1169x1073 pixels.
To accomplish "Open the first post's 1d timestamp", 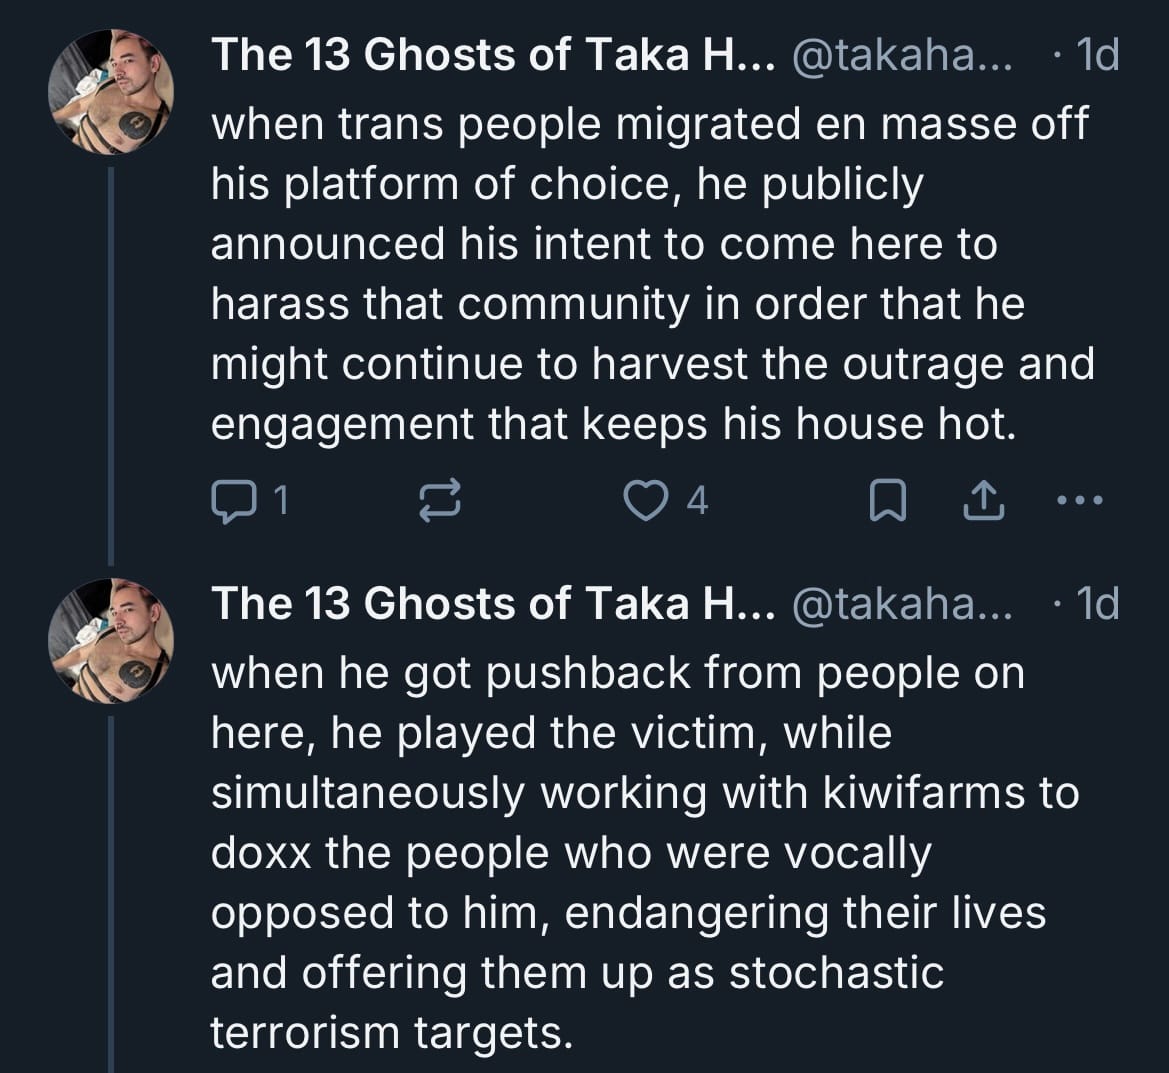I will 1097,56.
